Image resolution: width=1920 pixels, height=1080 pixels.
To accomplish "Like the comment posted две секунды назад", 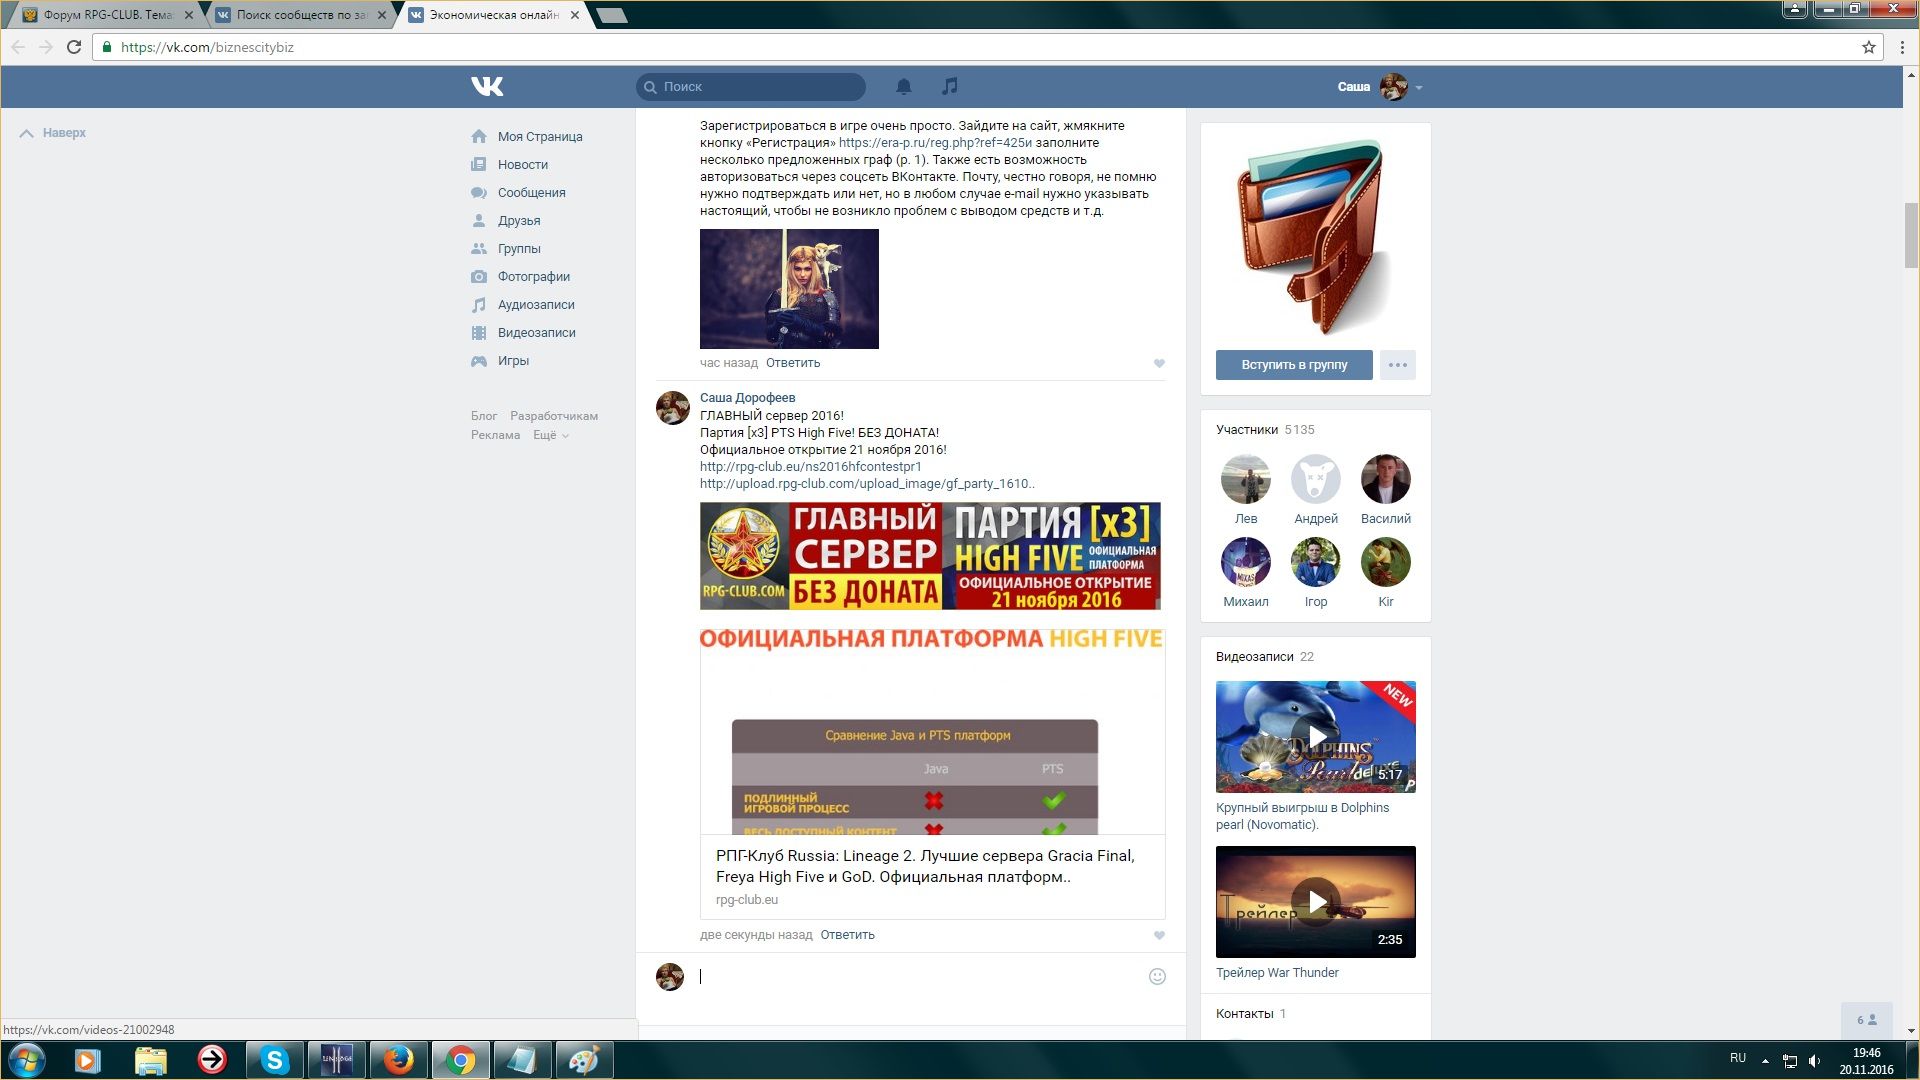I will (x=1159, y=936).
